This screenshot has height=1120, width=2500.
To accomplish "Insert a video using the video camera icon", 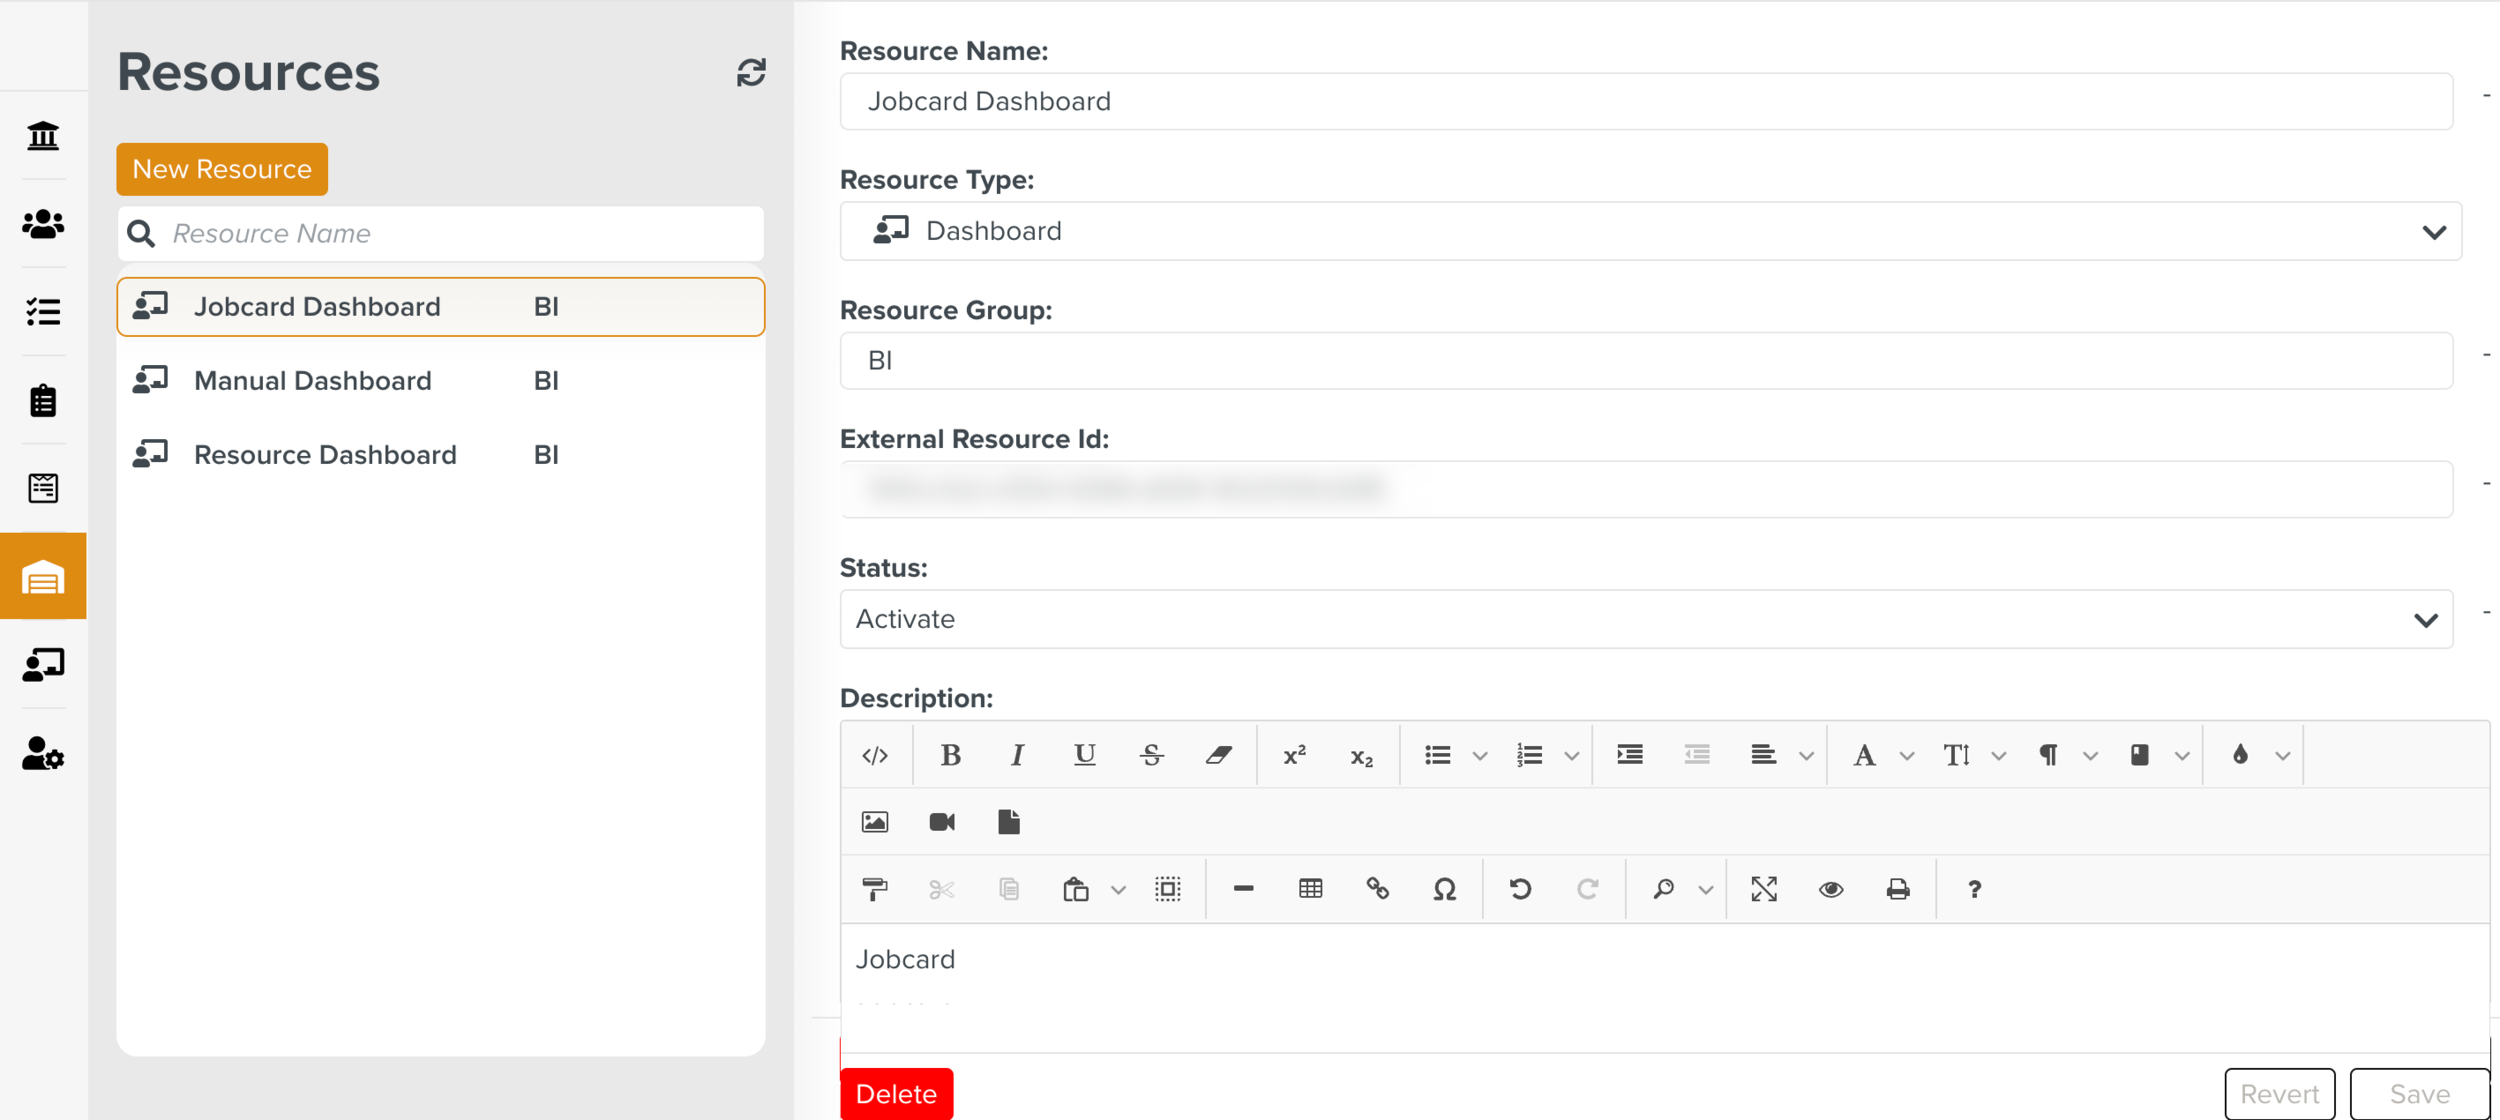I will pos(941,822).
